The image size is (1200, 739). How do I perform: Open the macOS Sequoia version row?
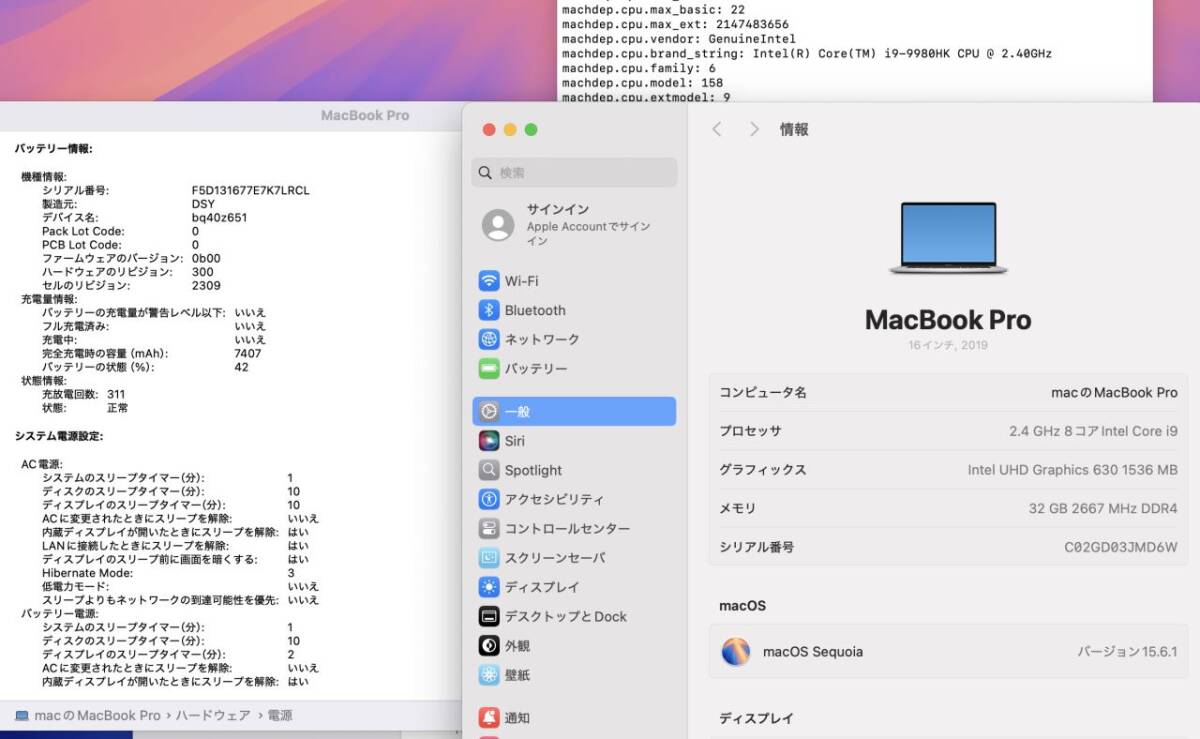[x=947, y=651]
